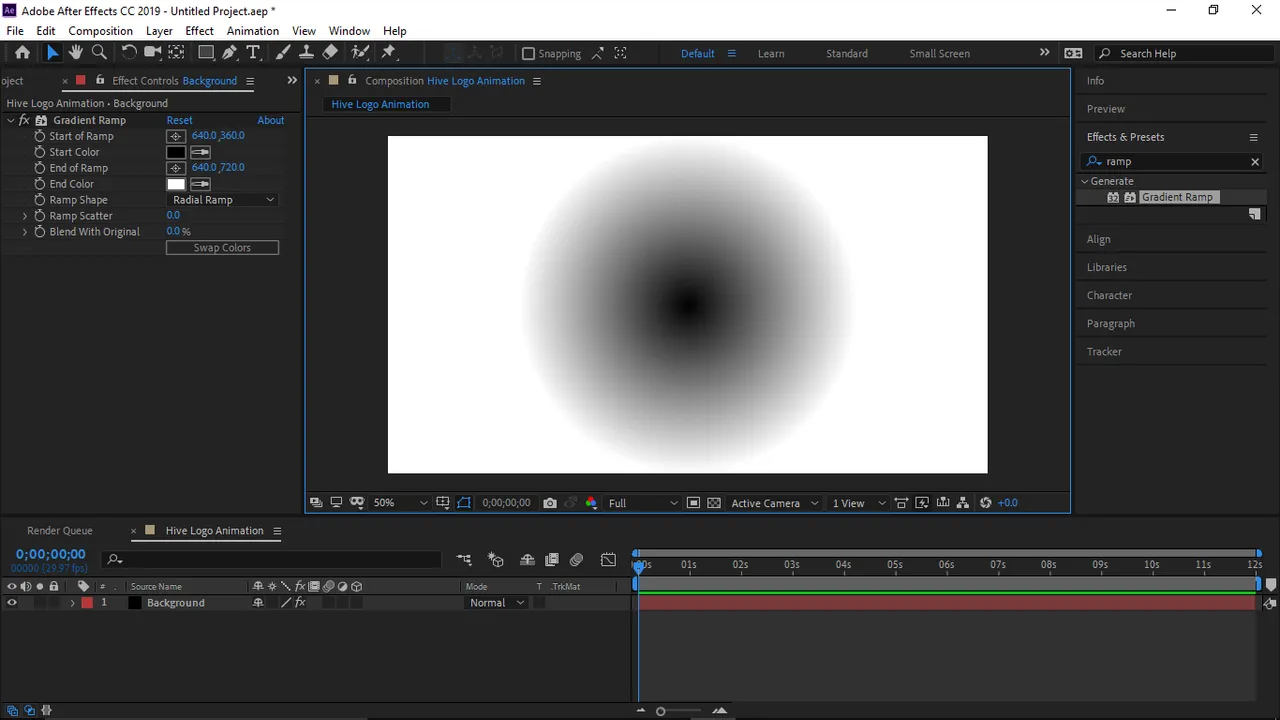Open the Full resolution dropdown
The height and width of the screenshot is (720, 1280).
pyautogui.click(x=643, y=503)
